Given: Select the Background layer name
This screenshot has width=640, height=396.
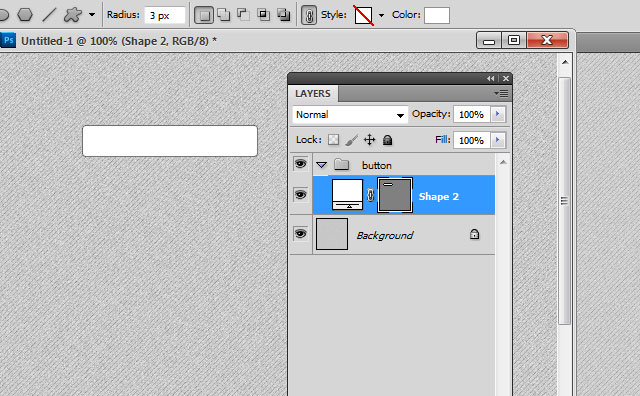Looking at the screenshot, I should [x=384, y=236].
